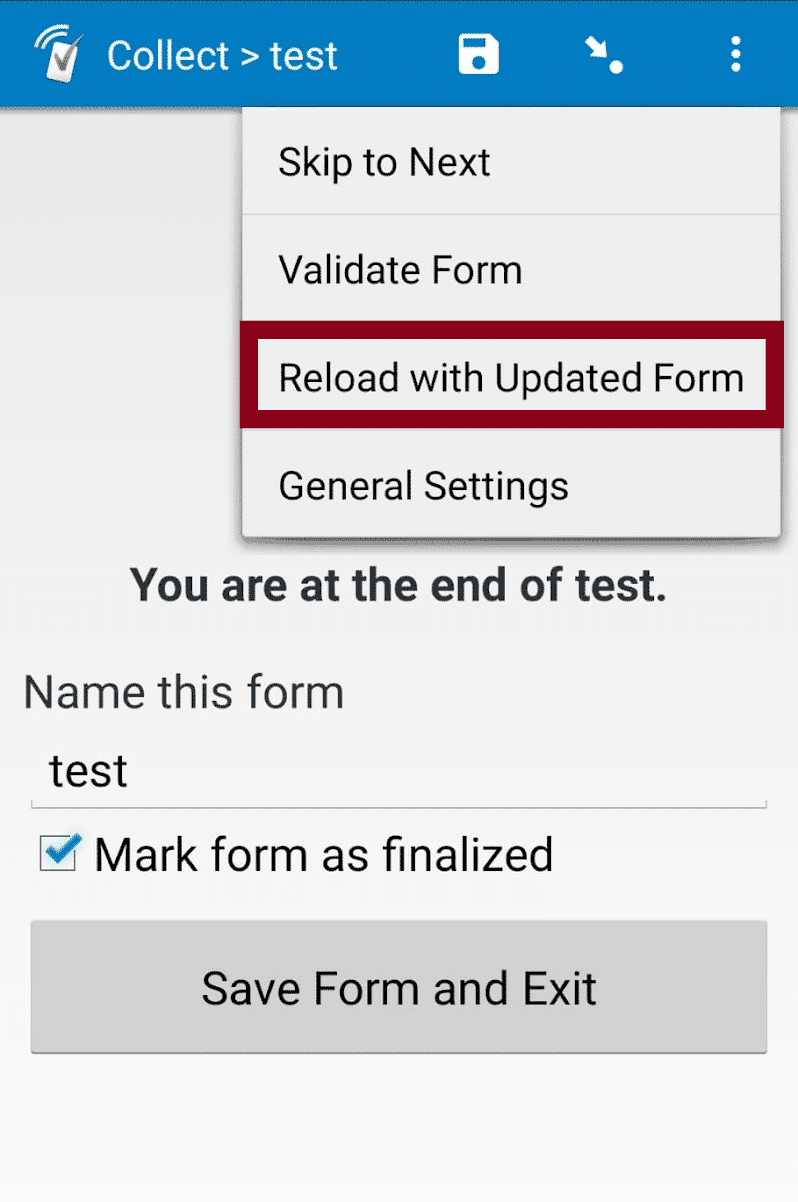This screenshot has height=1202, width=798.
Task: Tap the 'Mark form as finalized' label text
Action: [323, 854]
